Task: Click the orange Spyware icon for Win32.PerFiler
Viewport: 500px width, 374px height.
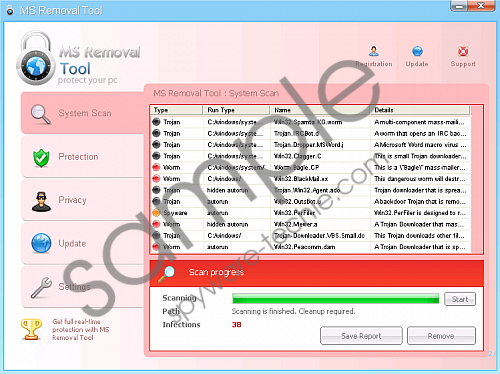Action: [156, 213]
